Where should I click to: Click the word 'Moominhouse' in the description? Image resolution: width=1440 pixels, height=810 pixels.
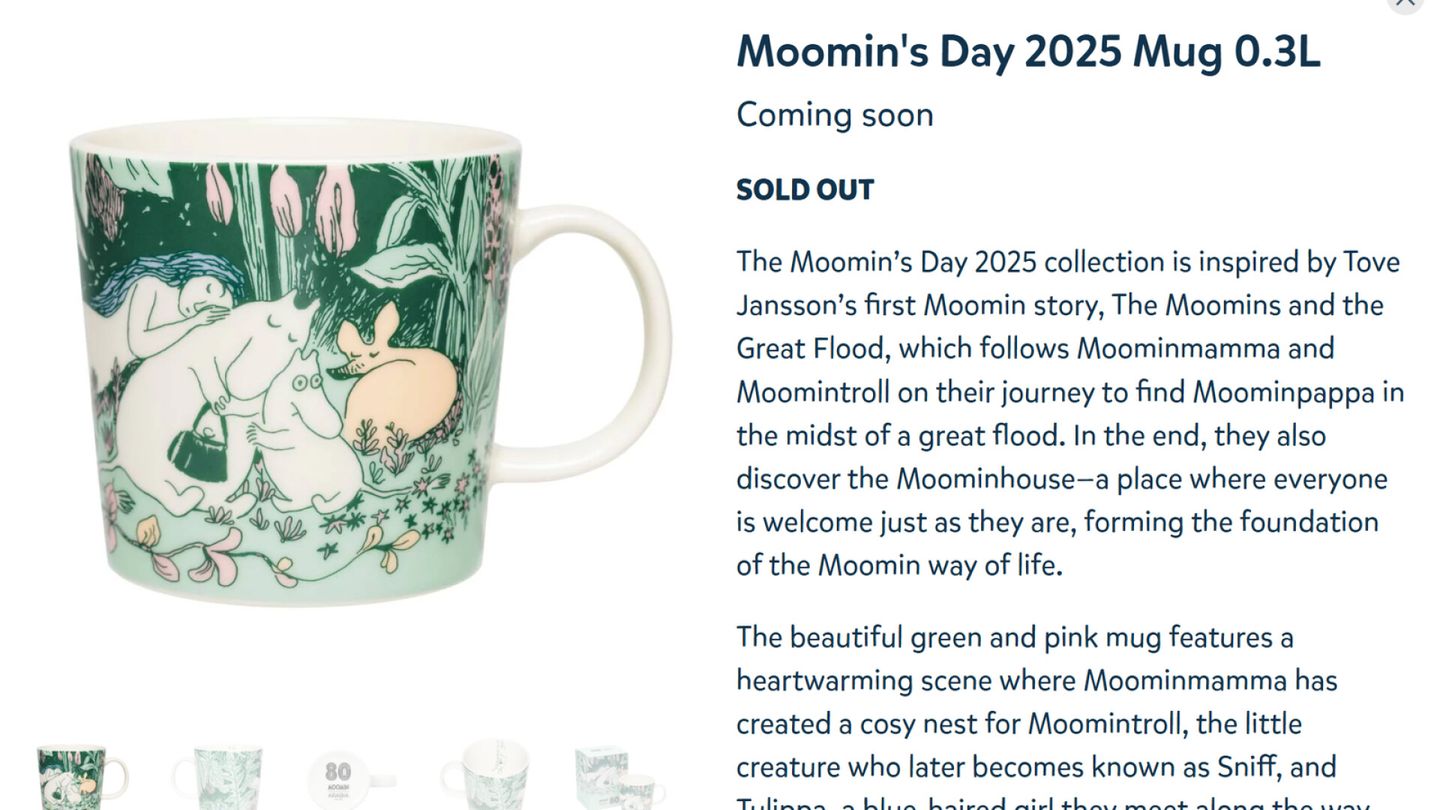coord(985,479)
